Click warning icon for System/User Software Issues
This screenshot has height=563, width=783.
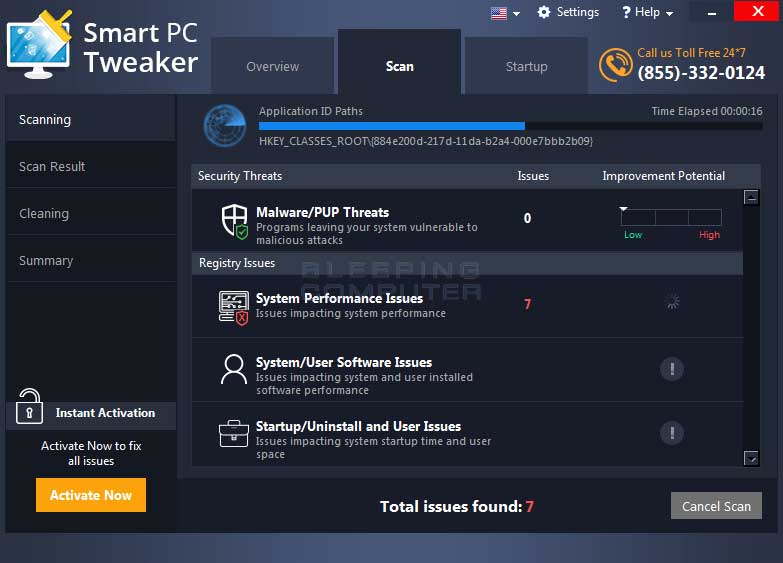tap(671, 369)
